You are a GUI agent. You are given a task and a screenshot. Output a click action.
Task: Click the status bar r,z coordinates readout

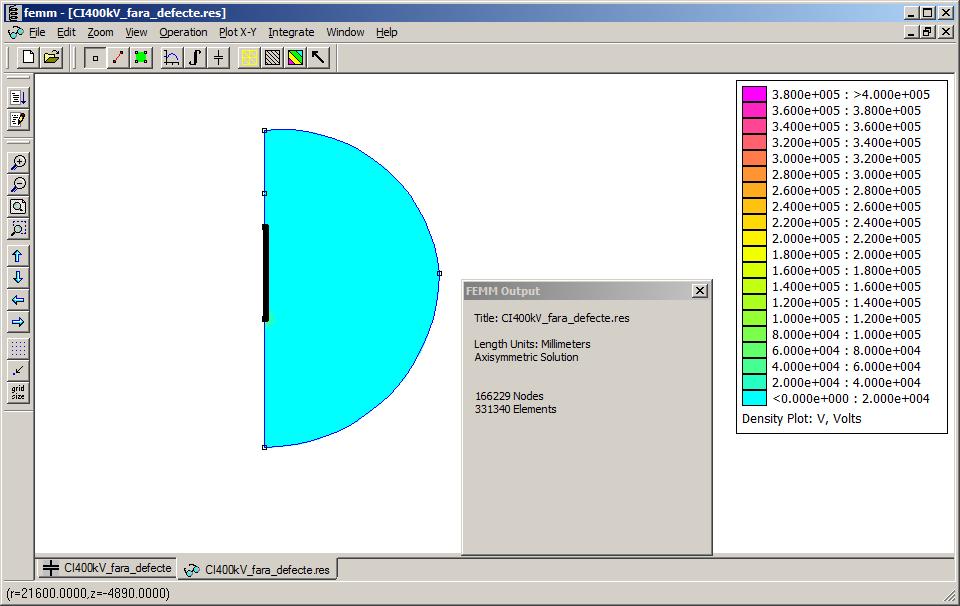click(88, 593)
